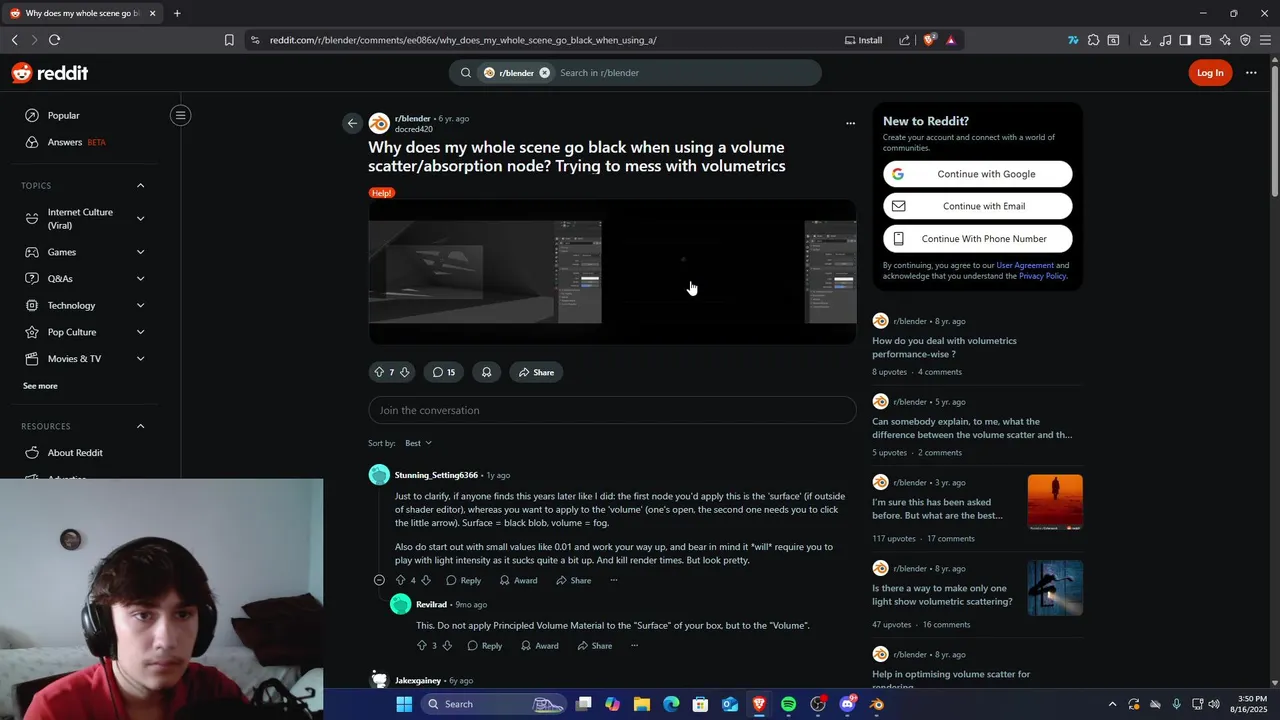Click the Log In button
The height and width of the screenshot is (720, 1280).
tap(1210, 73)
